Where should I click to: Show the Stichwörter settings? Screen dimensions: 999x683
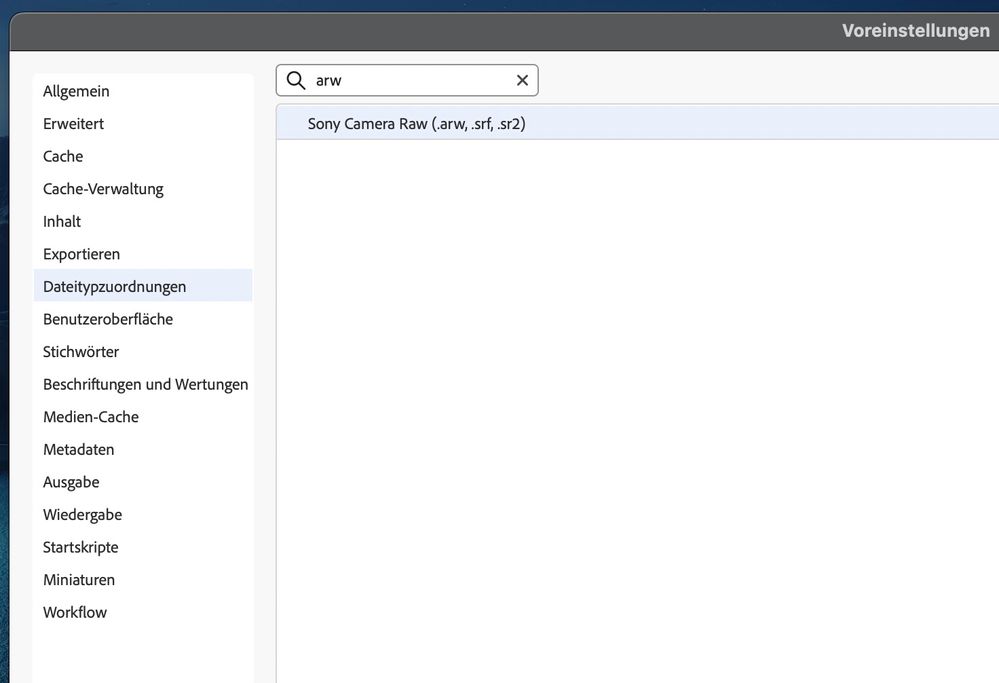81,352
